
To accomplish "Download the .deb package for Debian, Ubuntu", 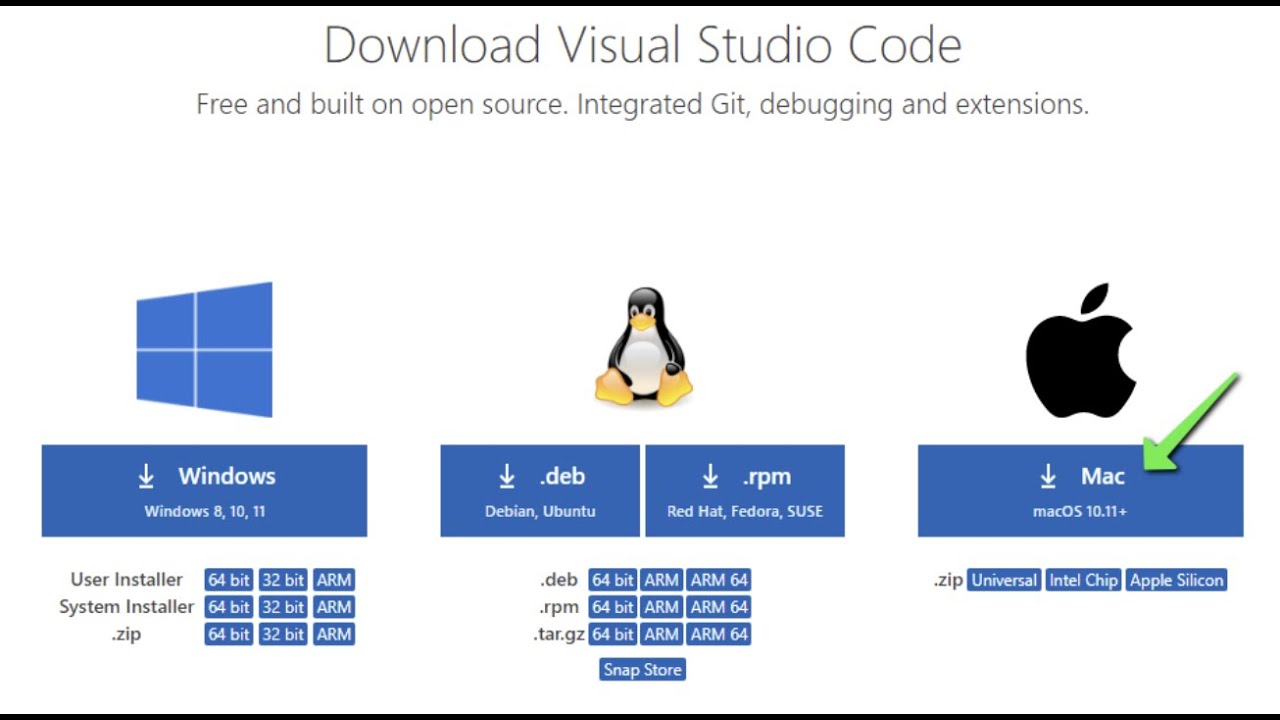I will (x=540, y=491).
